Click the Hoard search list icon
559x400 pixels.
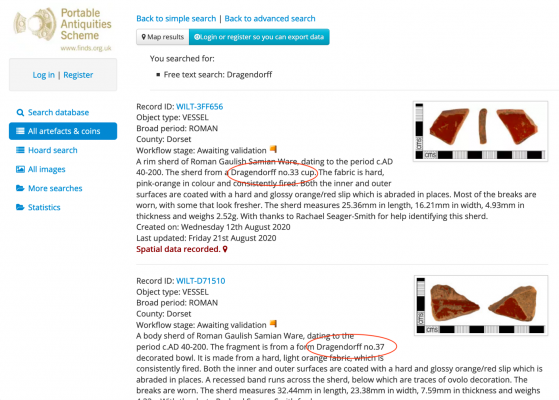click(x=20, y=150)
